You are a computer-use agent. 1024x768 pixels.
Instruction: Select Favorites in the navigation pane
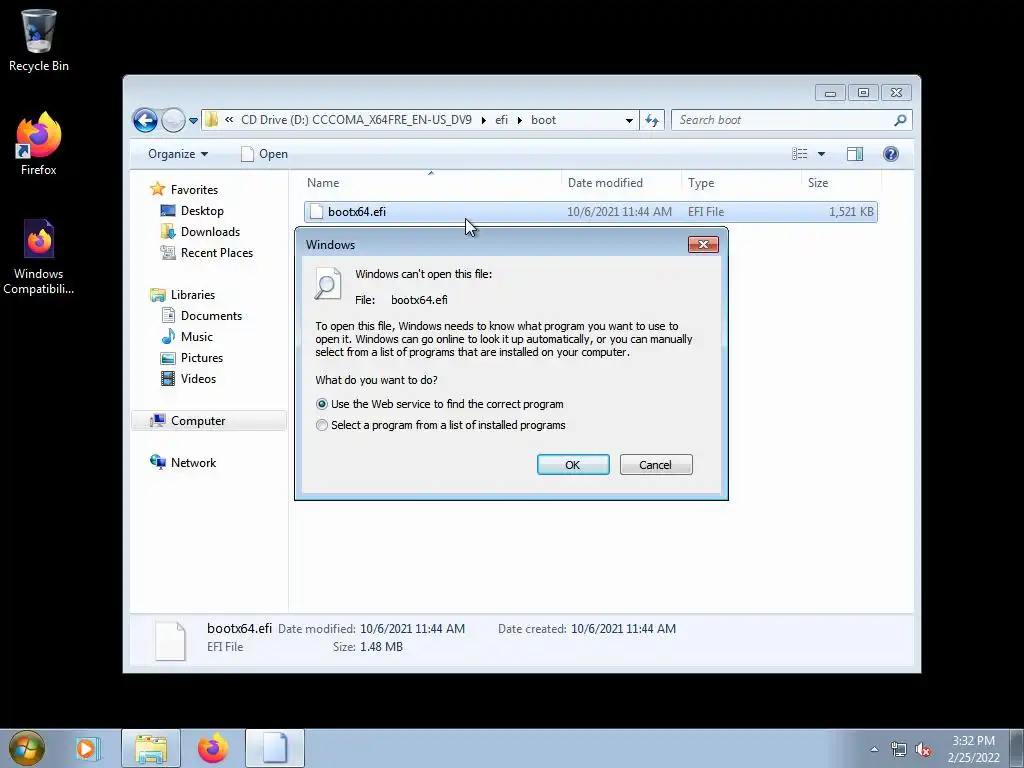[184, 189]
